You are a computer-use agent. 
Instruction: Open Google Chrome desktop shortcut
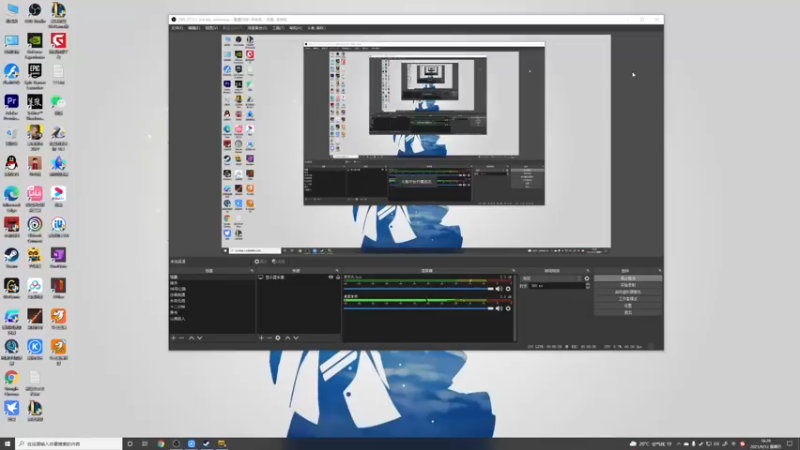[x=11, y=381]
